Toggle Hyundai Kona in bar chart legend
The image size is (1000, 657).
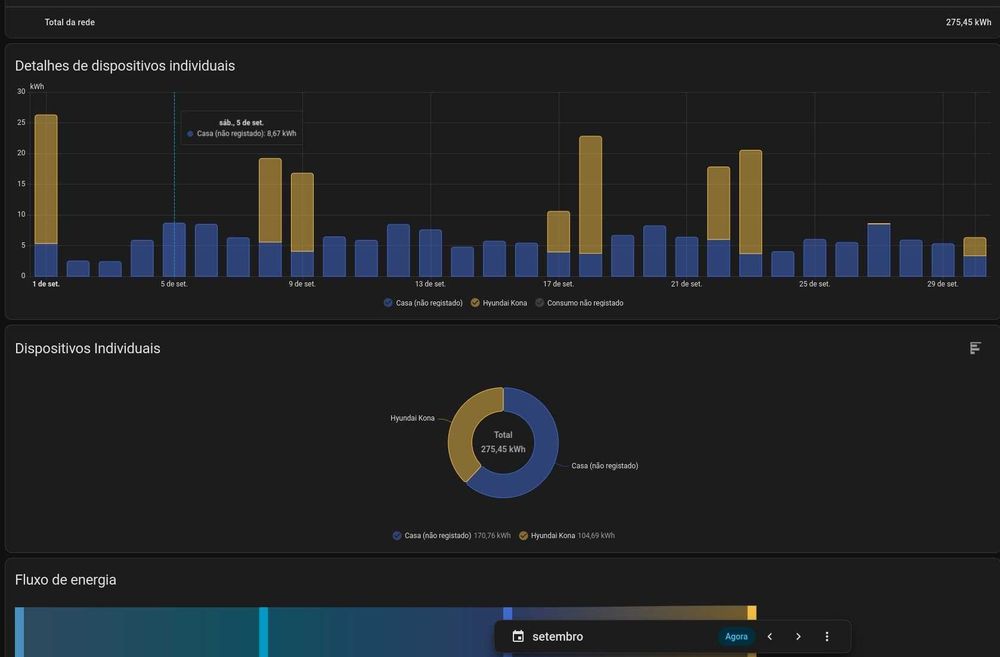click(x=499, y=303)
